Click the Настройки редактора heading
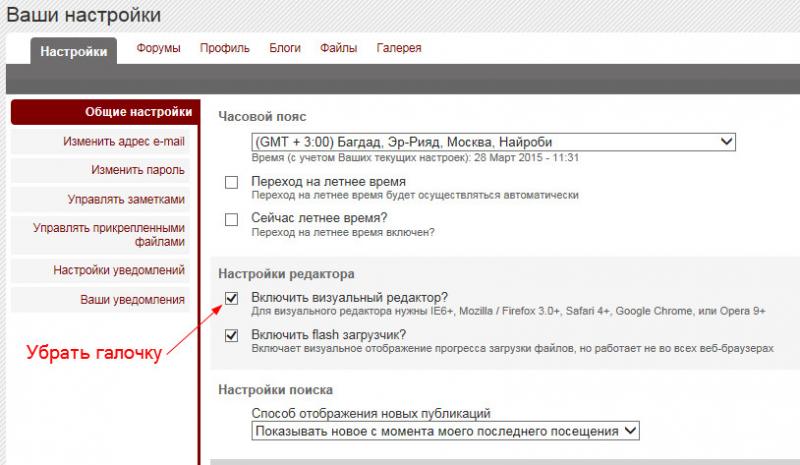This screenshot has width=800, height=465. pos(286,274)
